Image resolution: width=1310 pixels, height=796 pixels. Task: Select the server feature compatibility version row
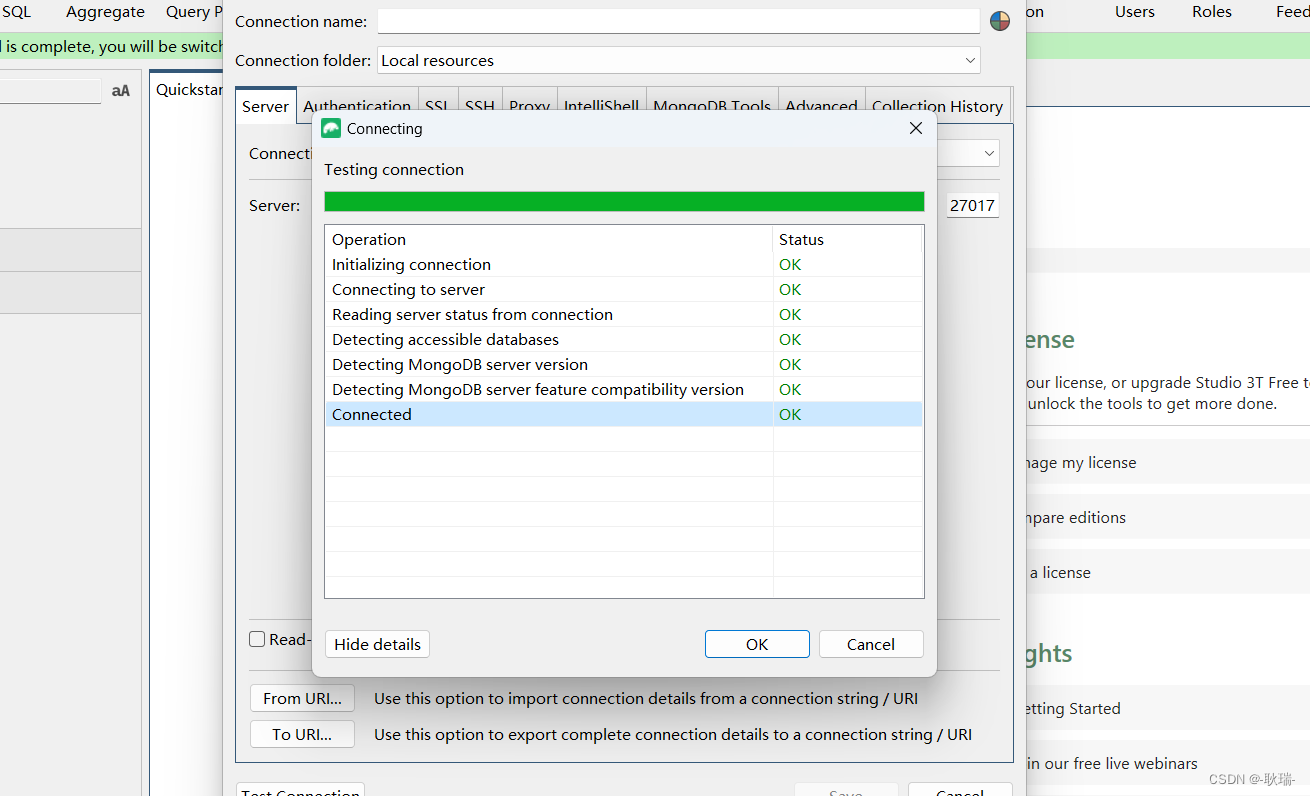(624, 389)
